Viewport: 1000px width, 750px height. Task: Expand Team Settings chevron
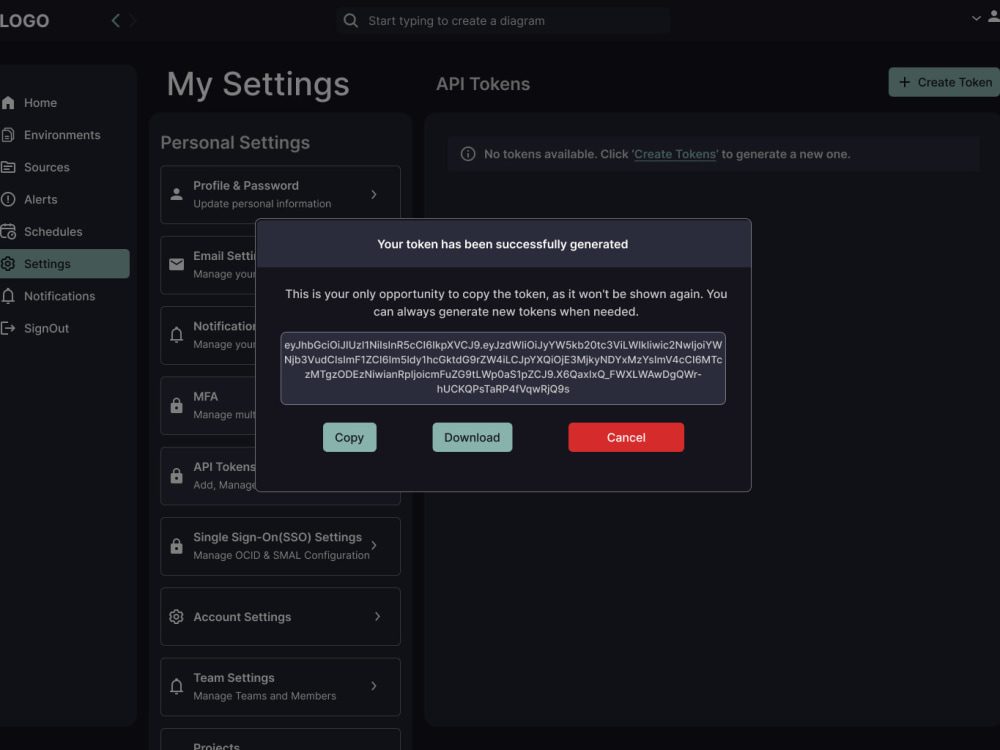[374, 686]
